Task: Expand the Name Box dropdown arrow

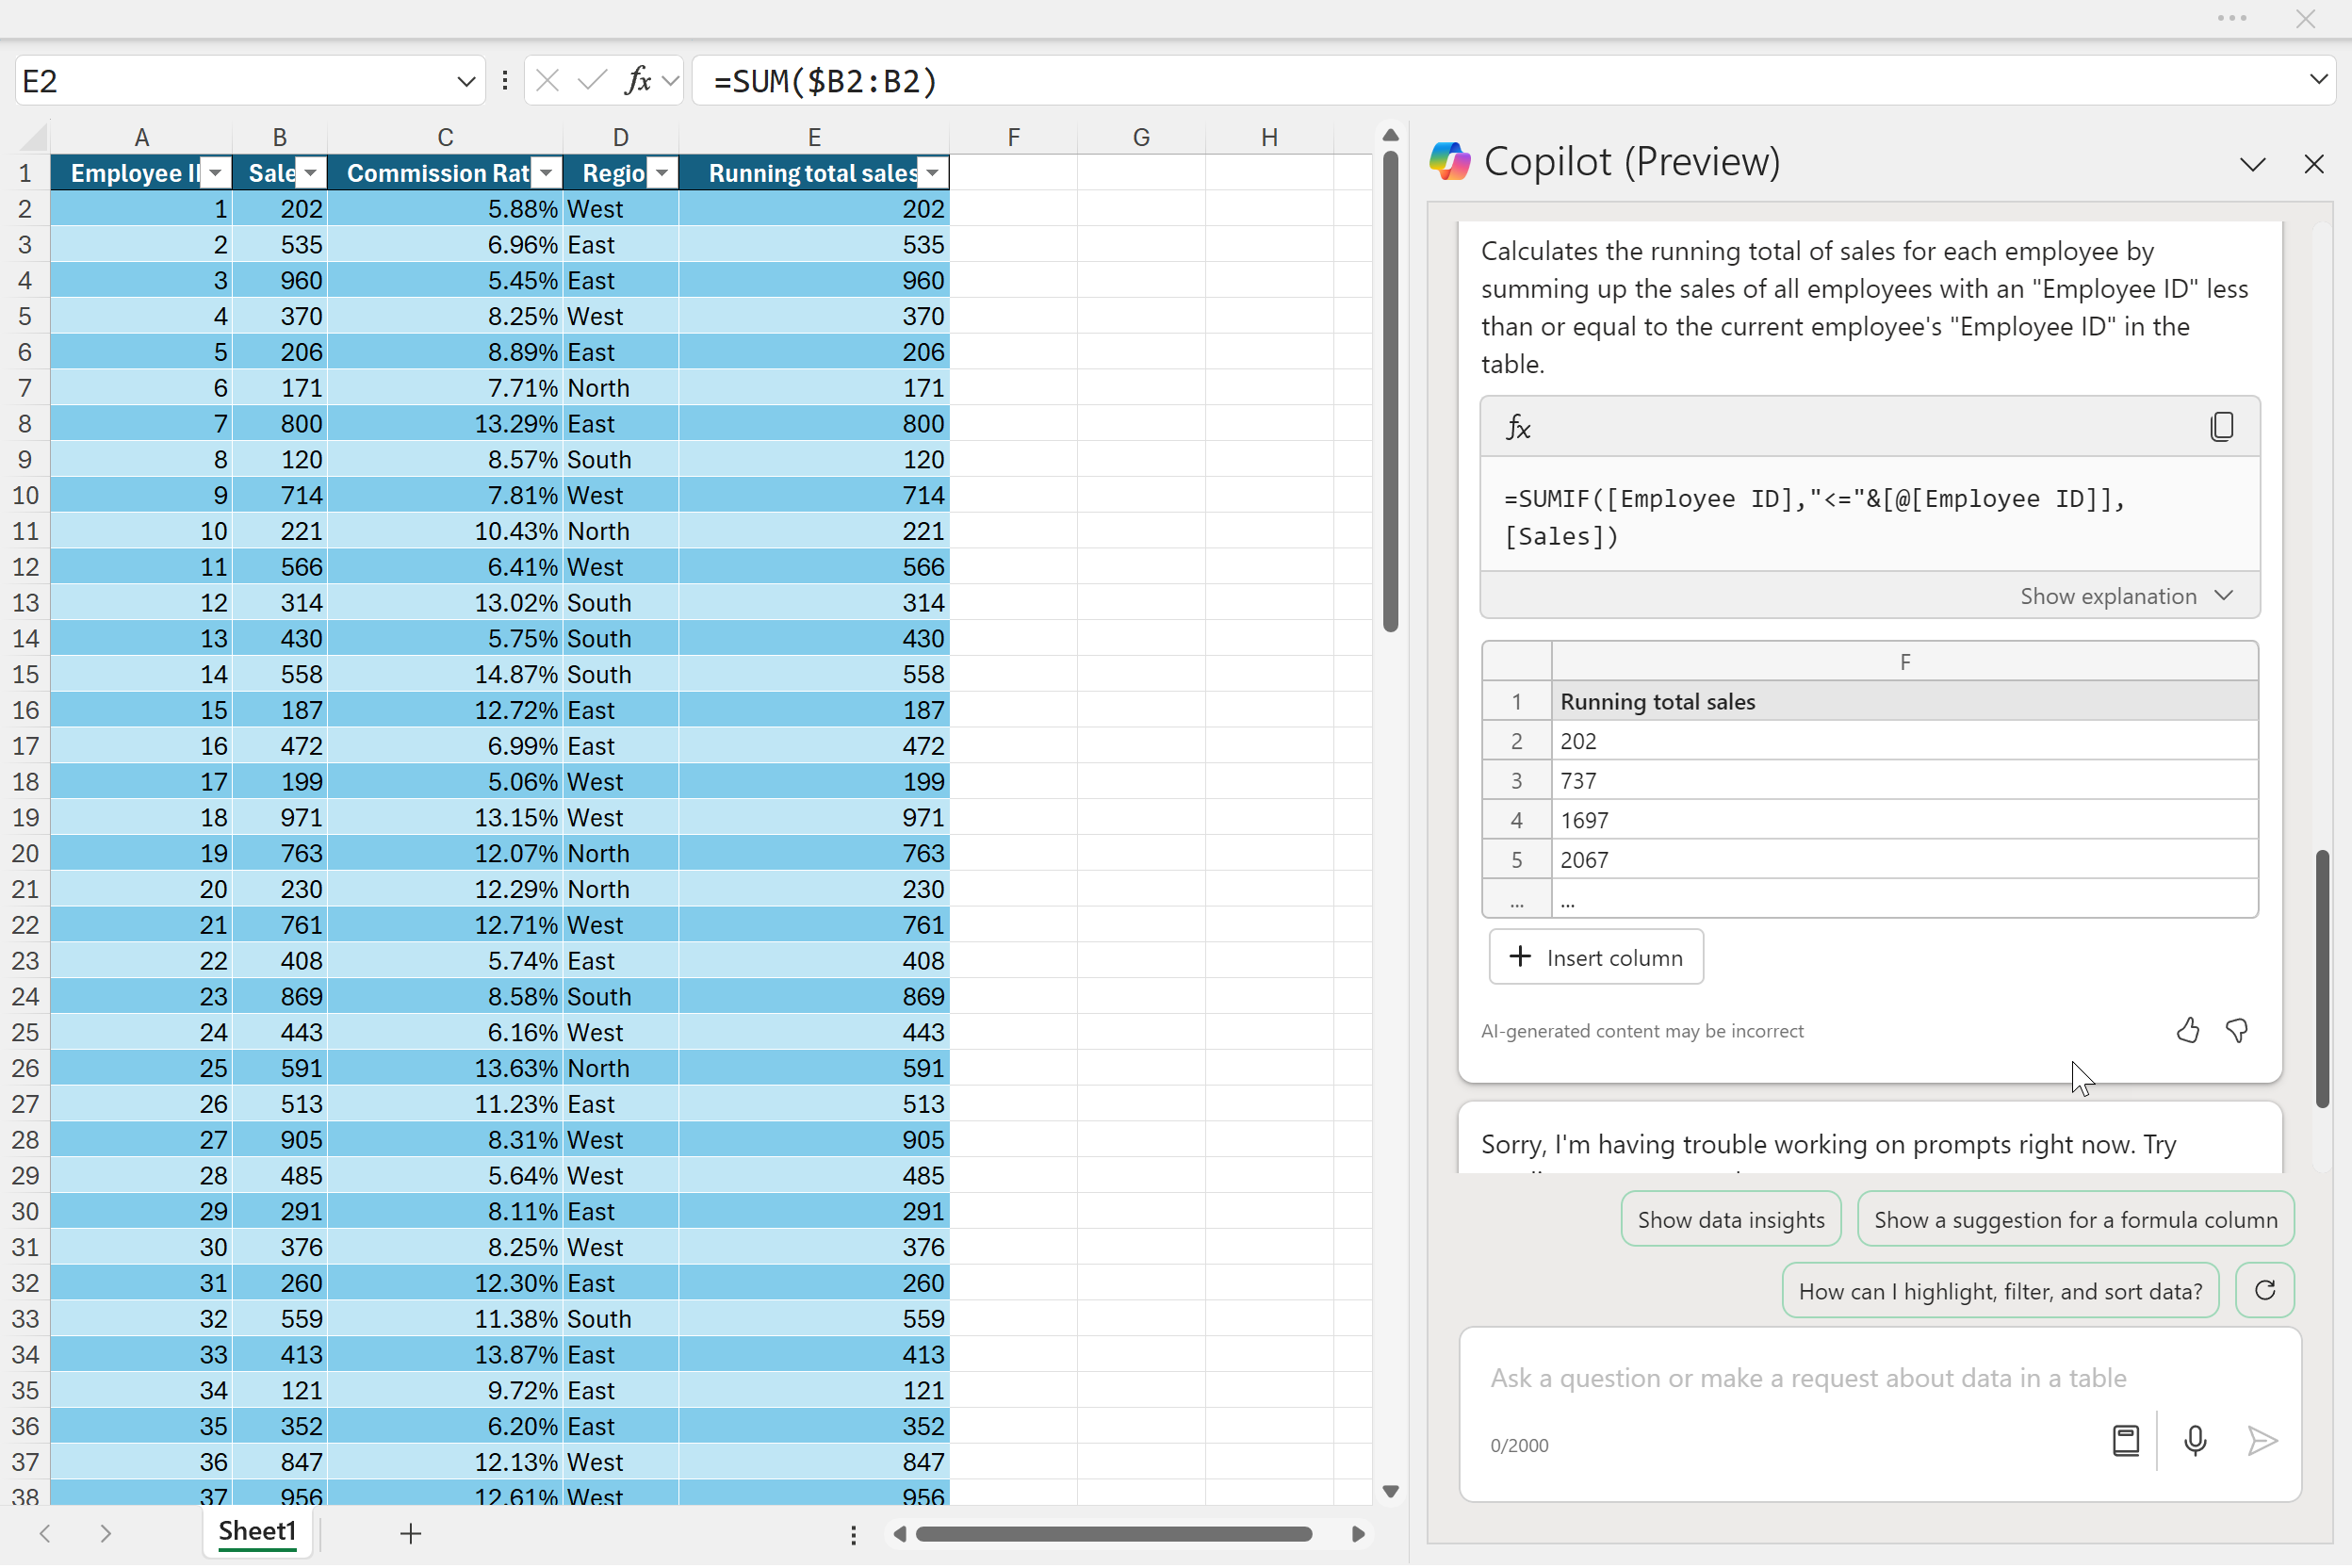Action: coord(466,81)
